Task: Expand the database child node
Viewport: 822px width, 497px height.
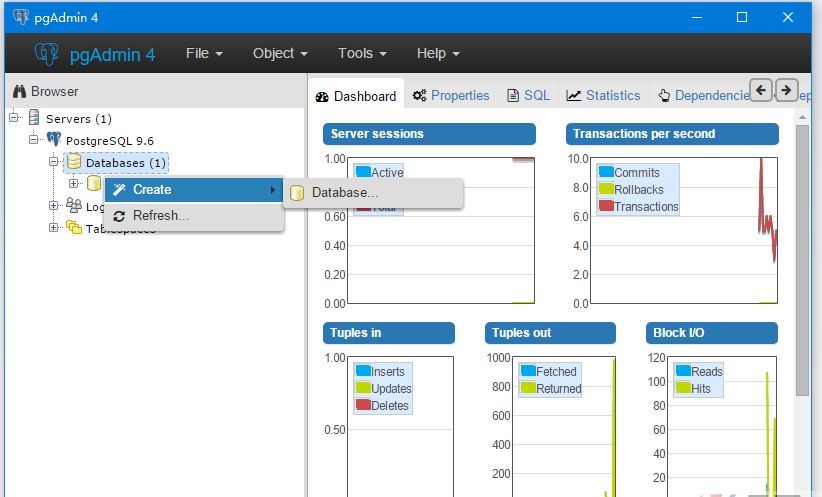Action: (73, 183)
